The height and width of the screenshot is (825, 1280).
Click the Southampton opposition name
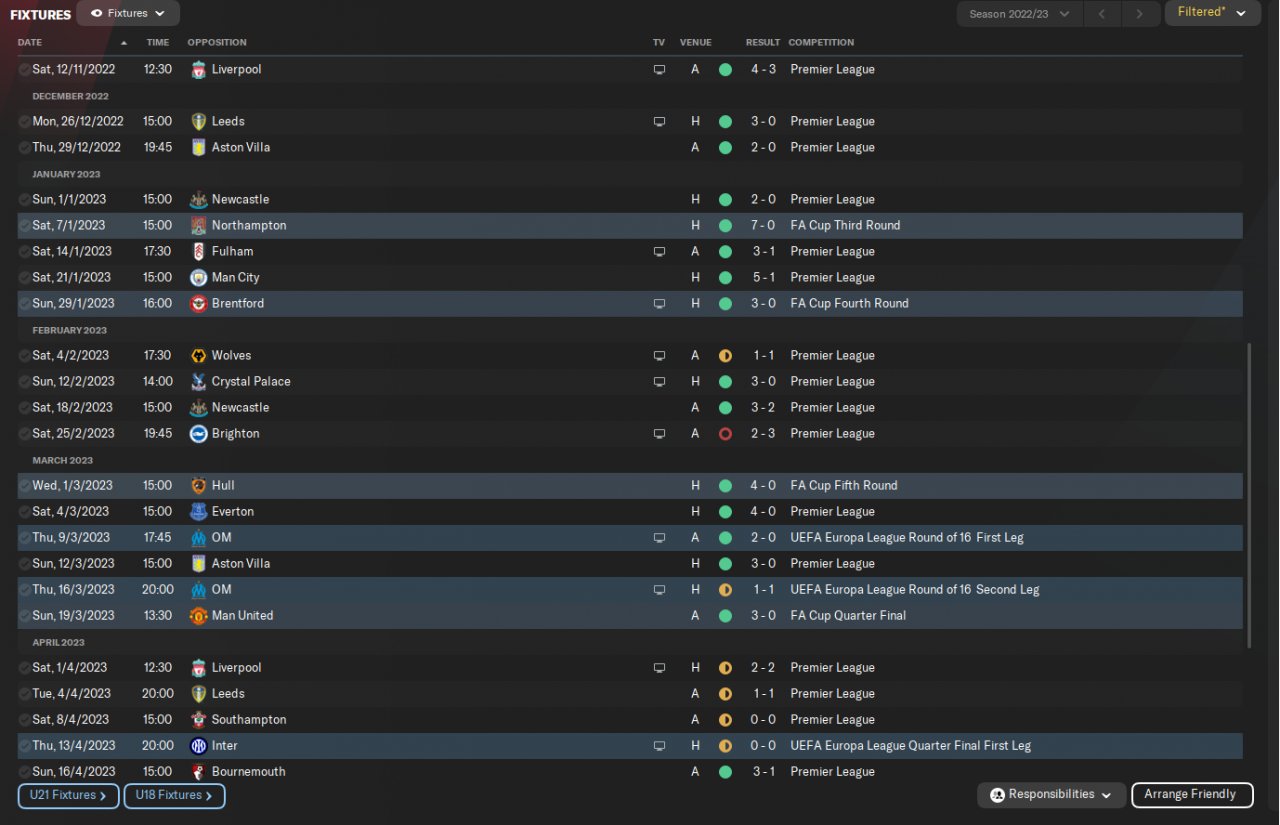(x=249, y=720)
